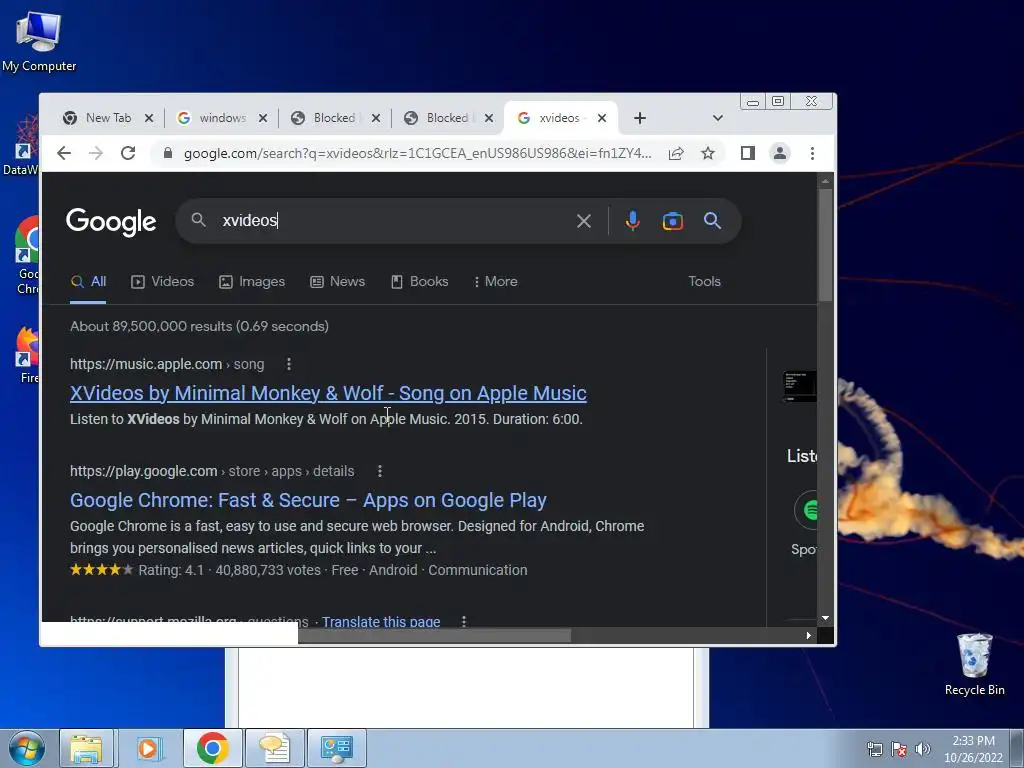Click the browser address bar URL
Viewport: 1024px width, 768px height.
[x=417, y=153]
